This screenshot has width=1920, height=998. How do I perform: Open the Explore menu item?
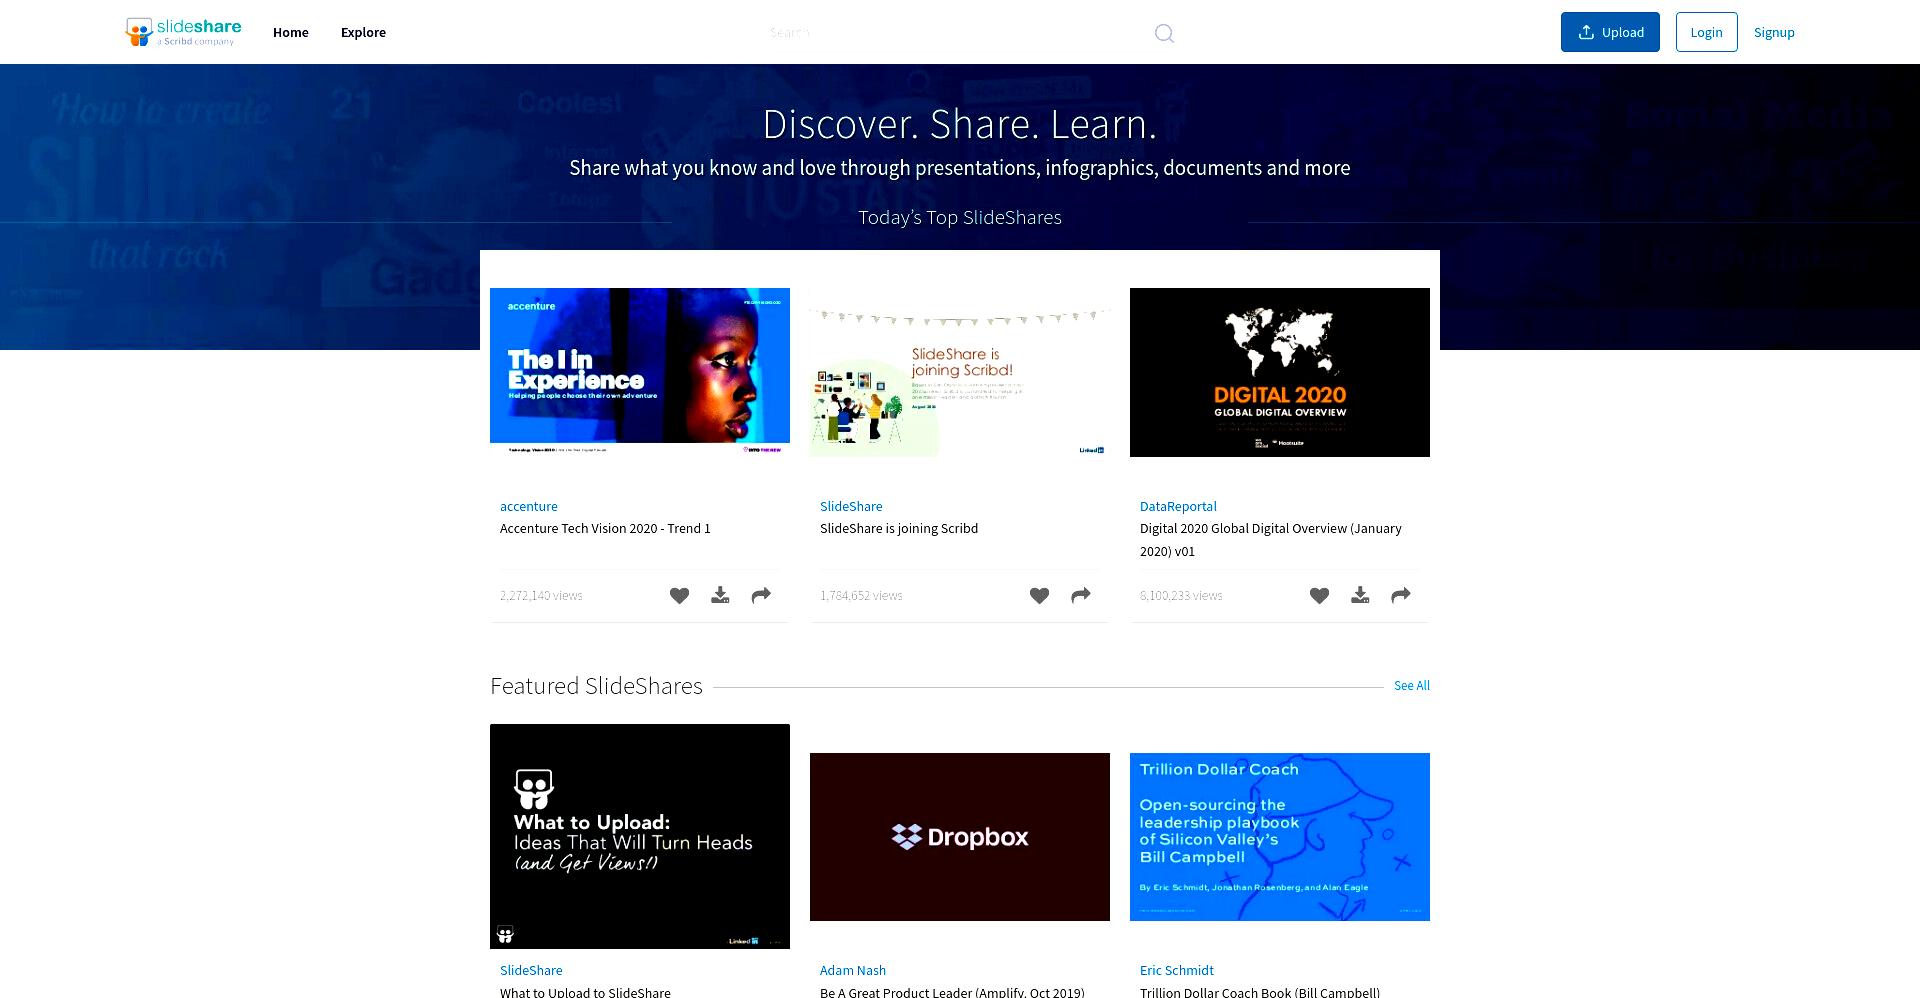pos(363,32)
